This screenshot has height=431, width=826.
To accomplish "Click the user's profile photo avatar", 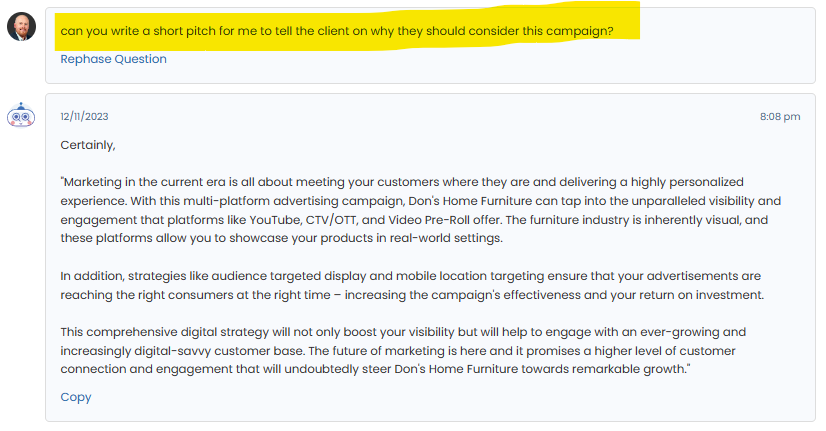I will pyautogui.click(x=21, y=27).
